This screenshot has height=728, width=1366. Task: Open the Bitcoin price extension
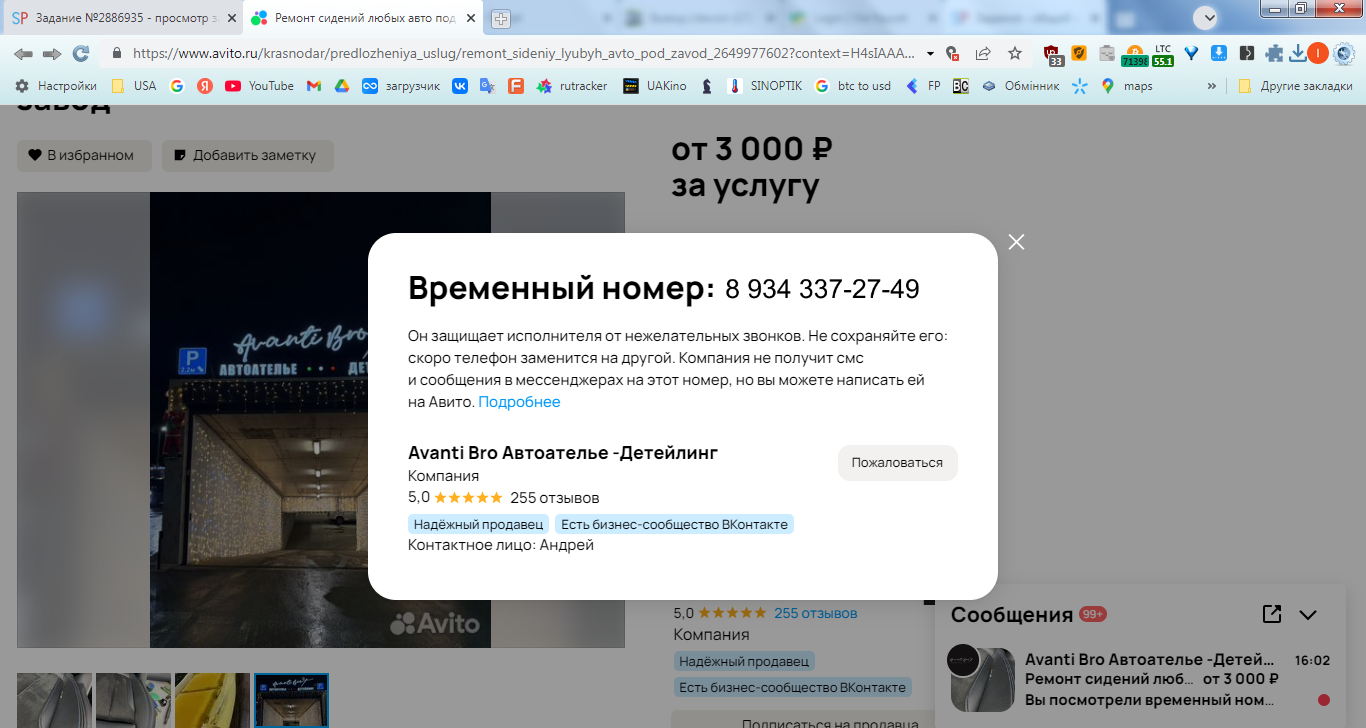tap(1134, 54)
